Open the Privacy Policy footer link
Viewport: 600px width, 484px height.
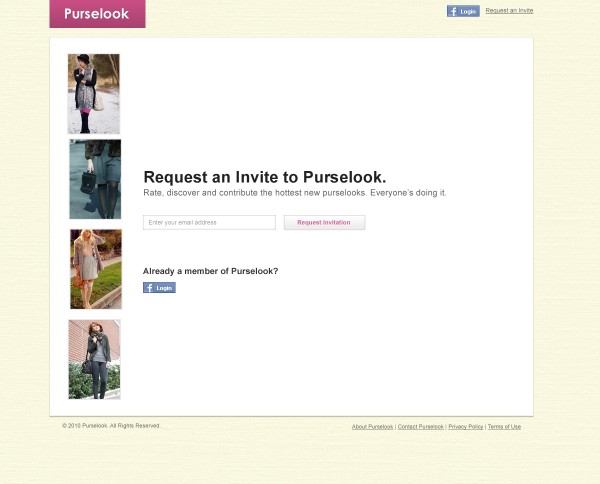[x=466, y=427]
